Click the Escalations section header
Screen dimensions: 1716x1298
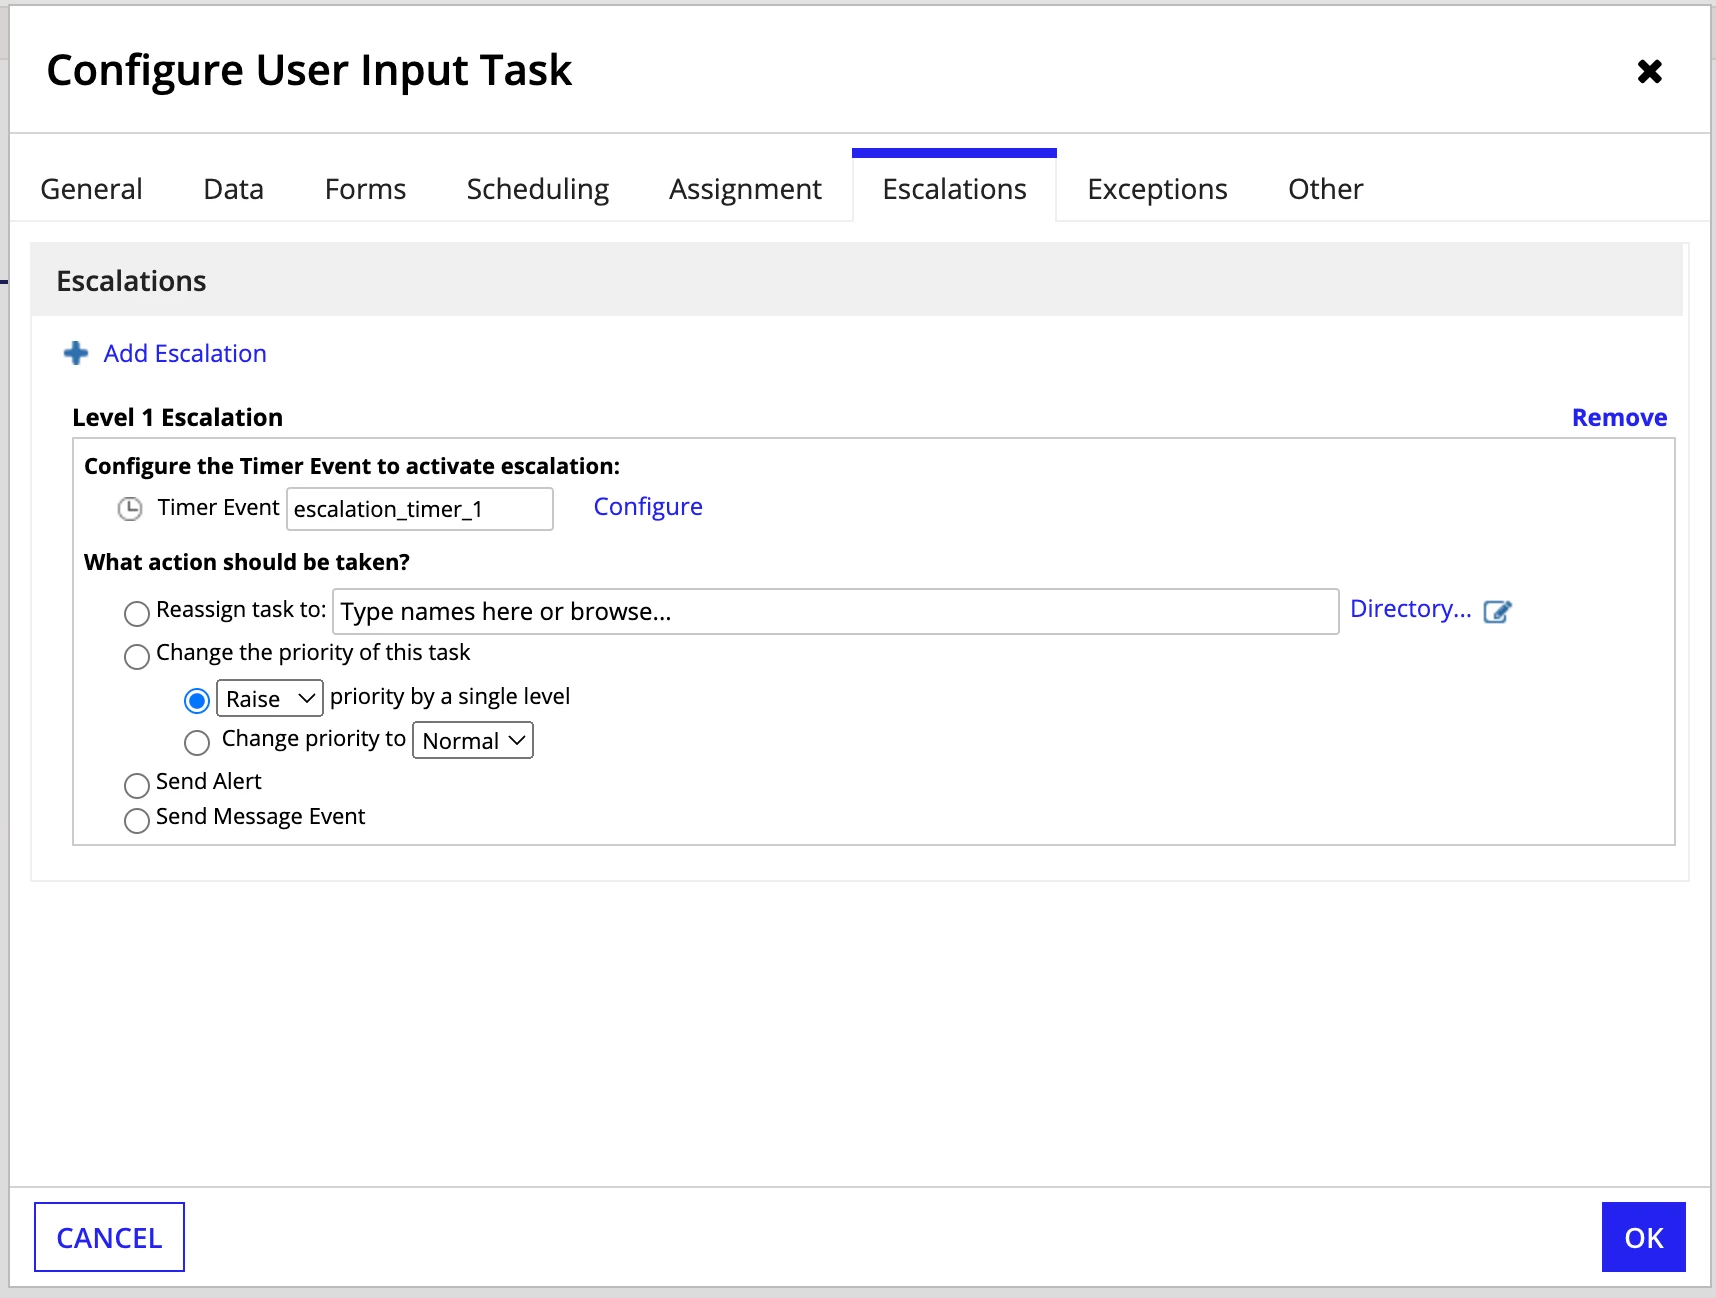pyautogui.click(x=857, y=280)
